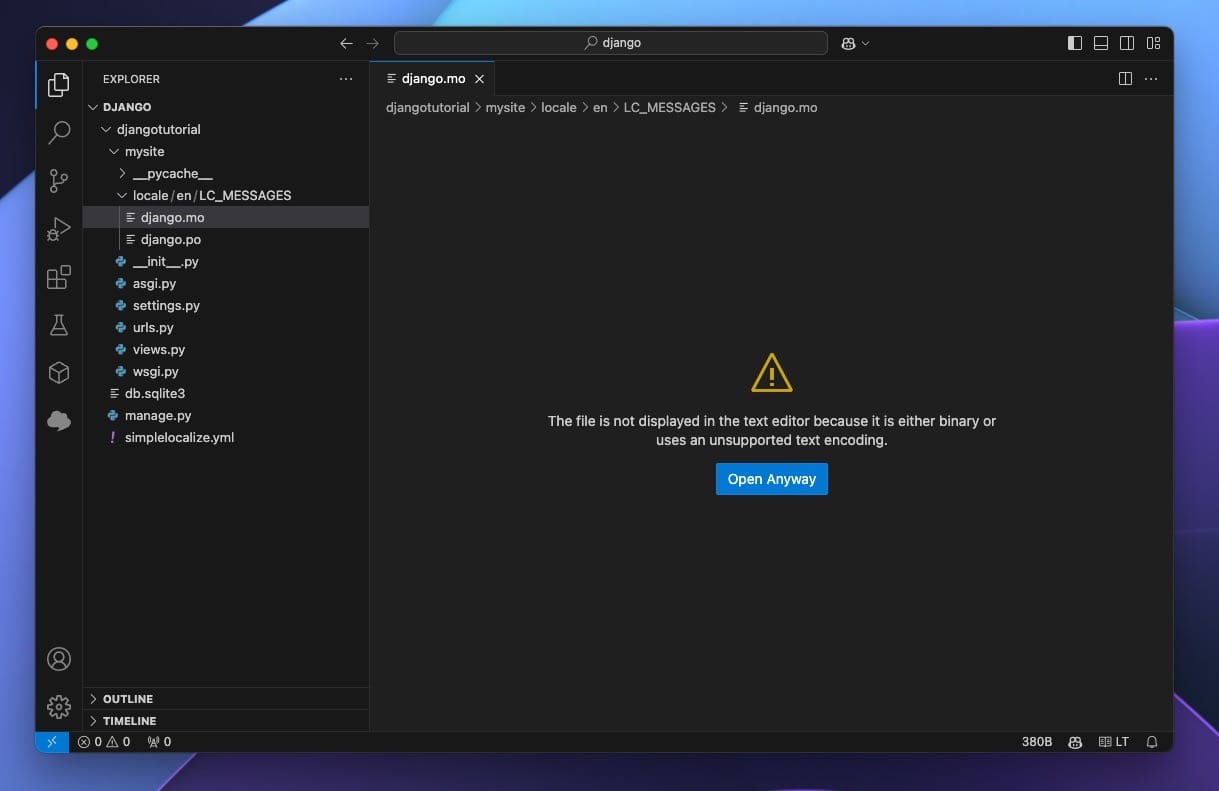Open editor More Actions ellipsis
This screenshot has height=791, width=1219.
pos(1151,78)
